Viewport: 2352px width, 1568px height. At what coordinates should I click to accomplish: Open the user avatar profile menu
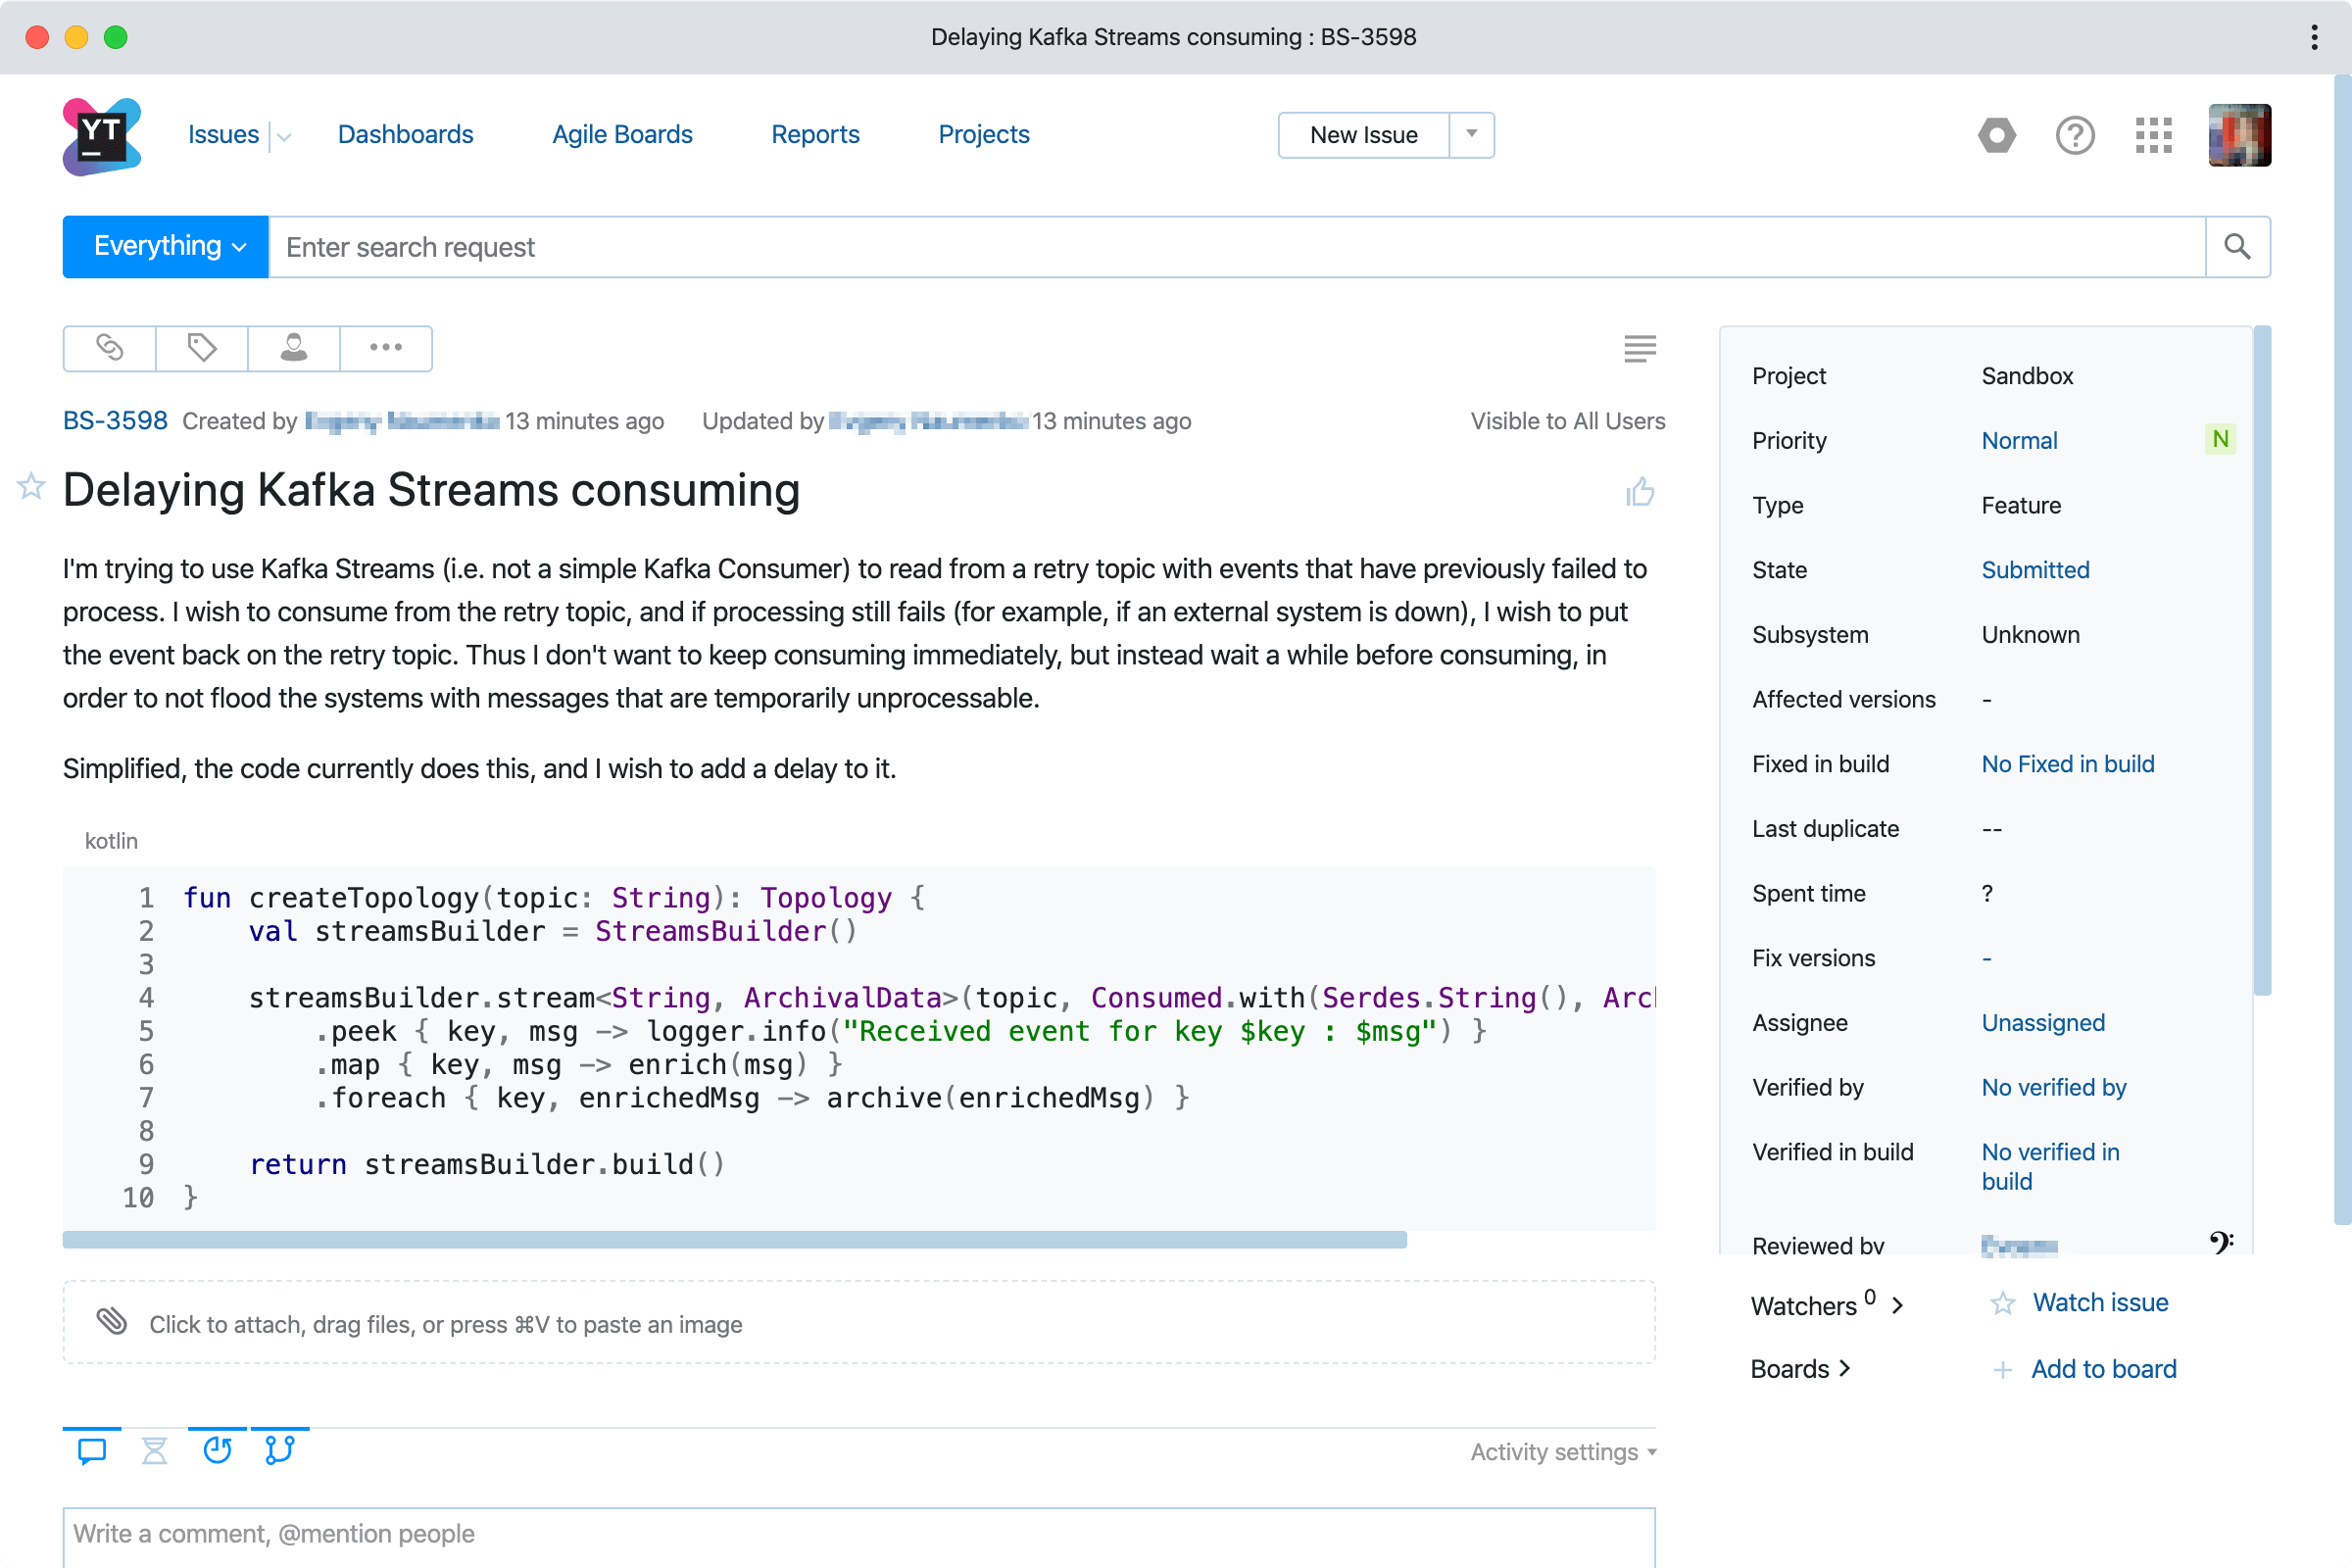(x=2240, y=135)
